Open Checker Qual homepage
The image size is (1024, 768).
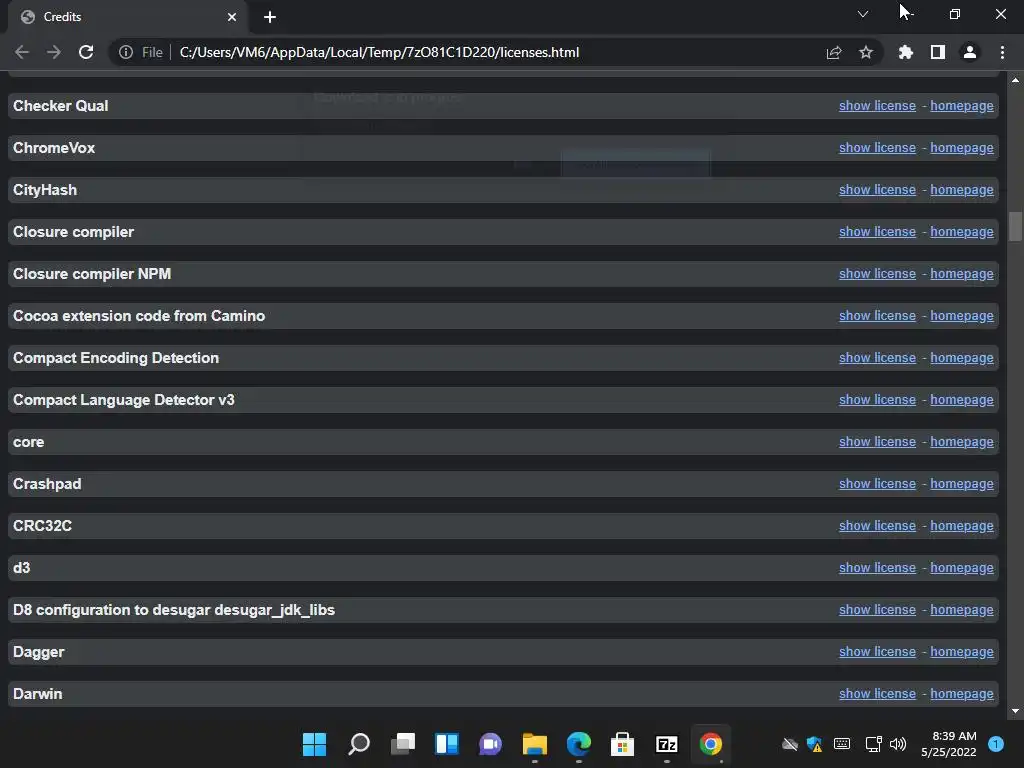click(x=962, y=106)
